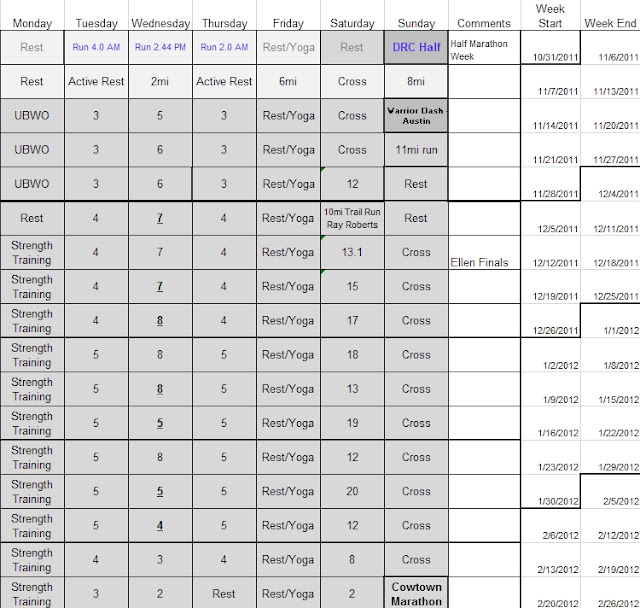Select the Thursday column header
This screenshot has width=640, height=608.
224,23
